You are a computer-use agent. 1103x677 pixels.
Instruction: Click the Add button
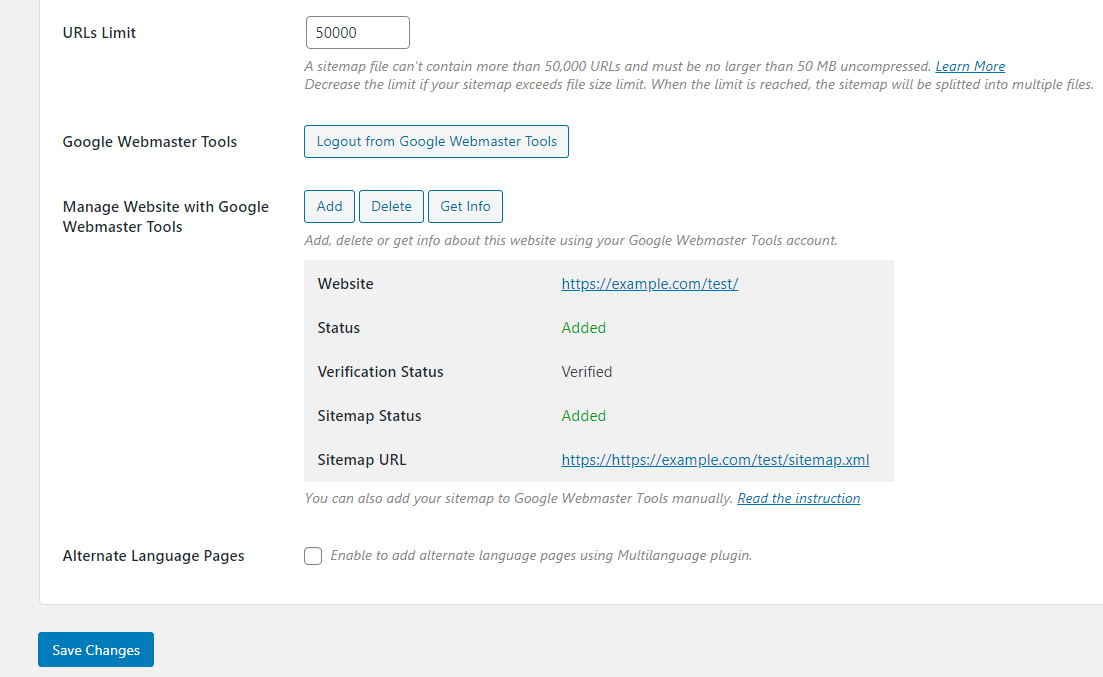329,206
